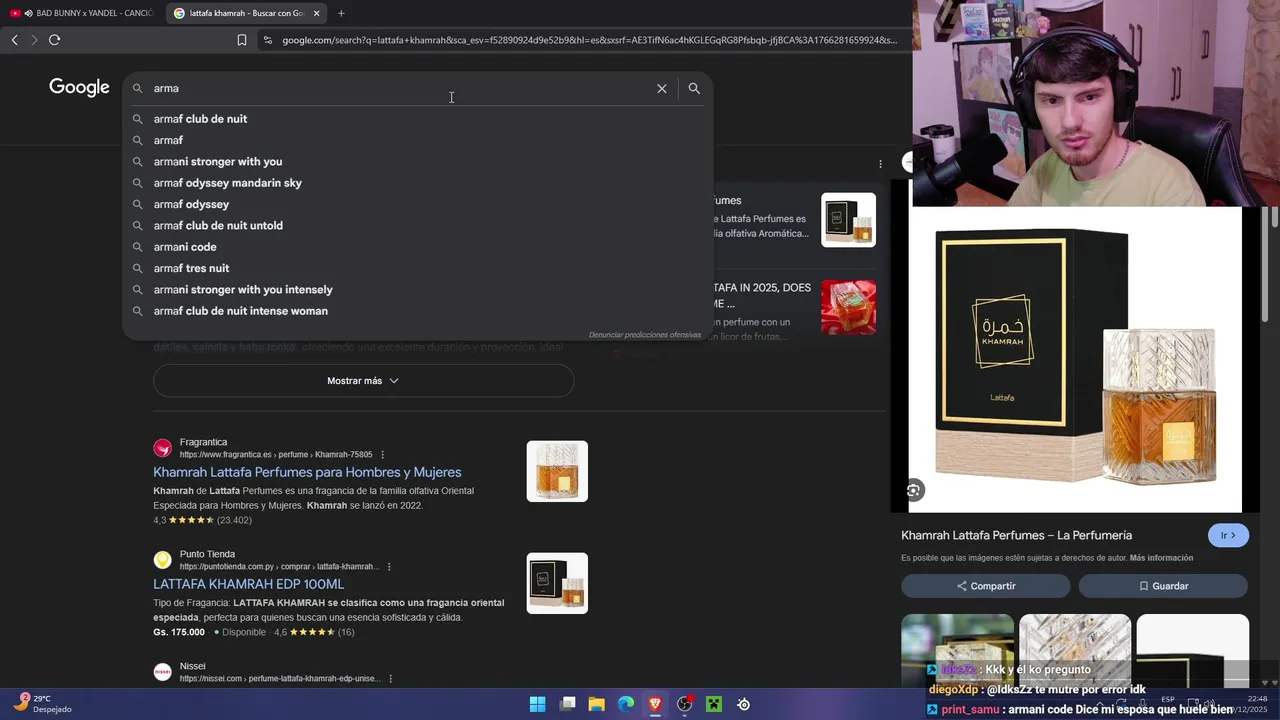The width and height of the screenshot is (1280, 720).
Task: Click the large Khamrah perfume preview image
Action: pyautogui.click(x=1075, y=360)
